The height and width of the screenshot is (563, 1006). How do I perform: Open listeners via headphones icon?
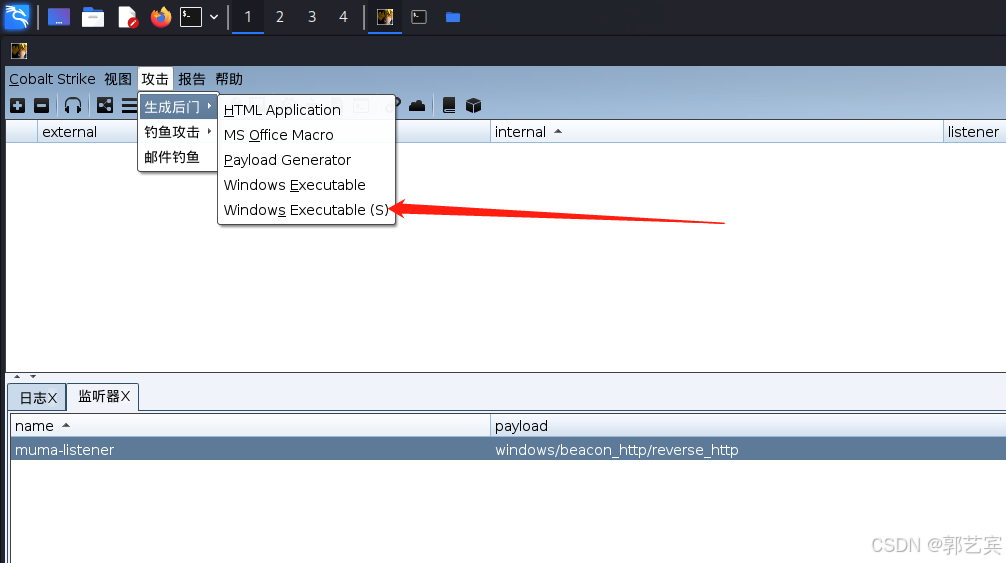[73, 106]
